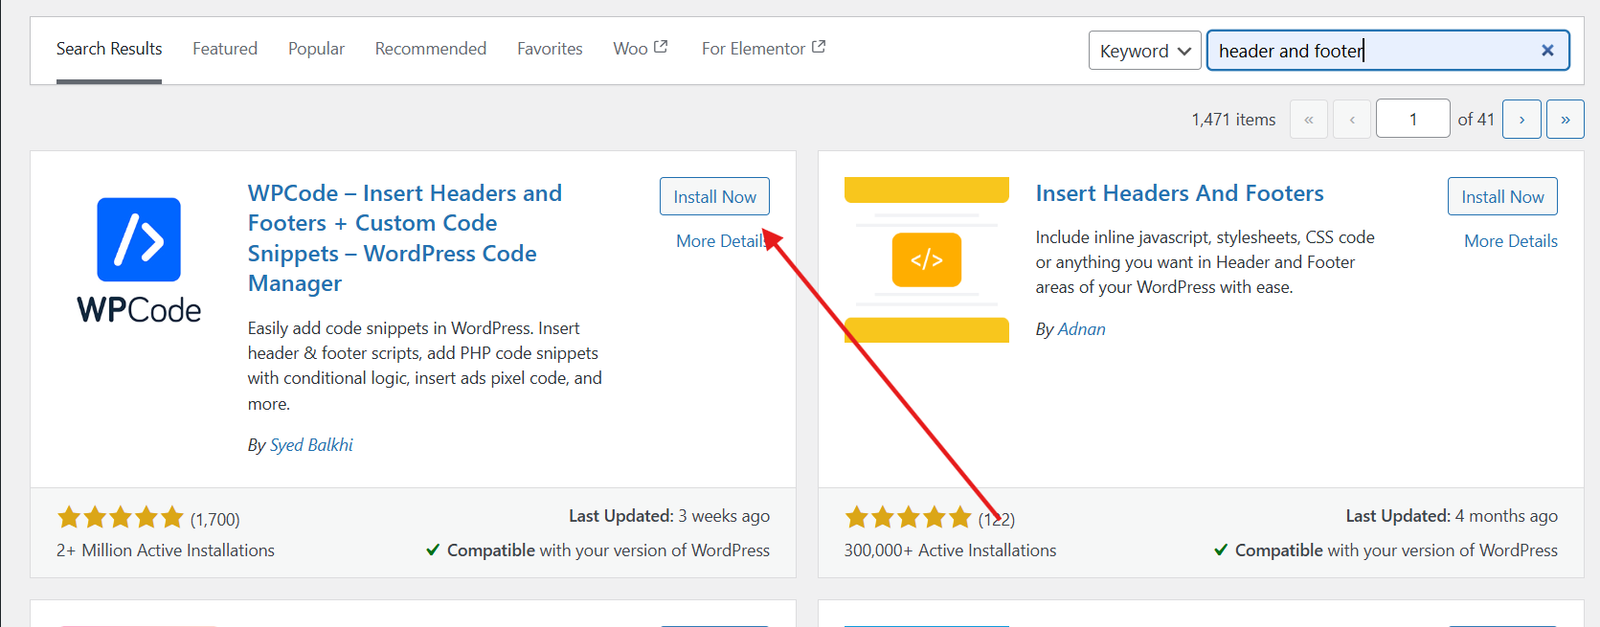This screenshot has height=627, width=1600.
Task: Click the current page number field
Action: [1413, 119]
